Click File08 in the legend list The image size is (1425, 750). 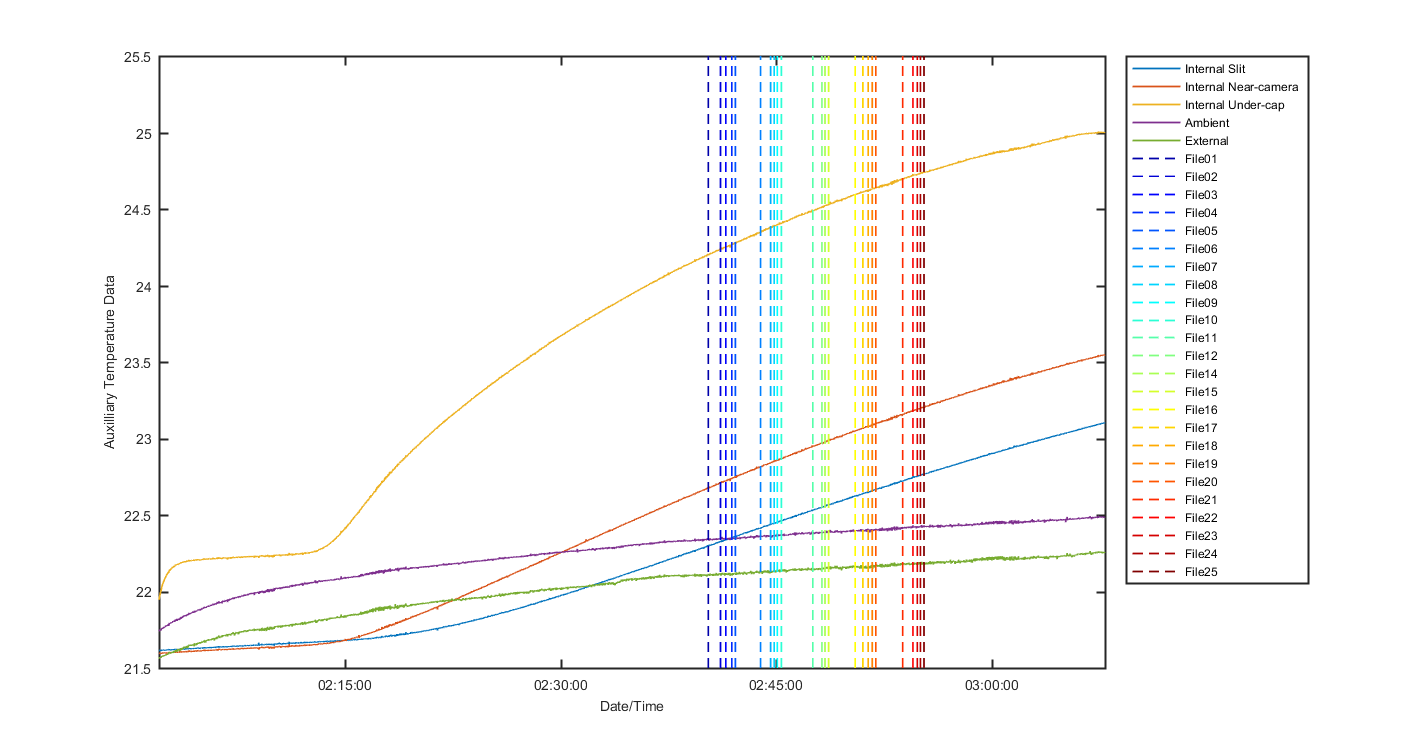(x=1201, y=285)
